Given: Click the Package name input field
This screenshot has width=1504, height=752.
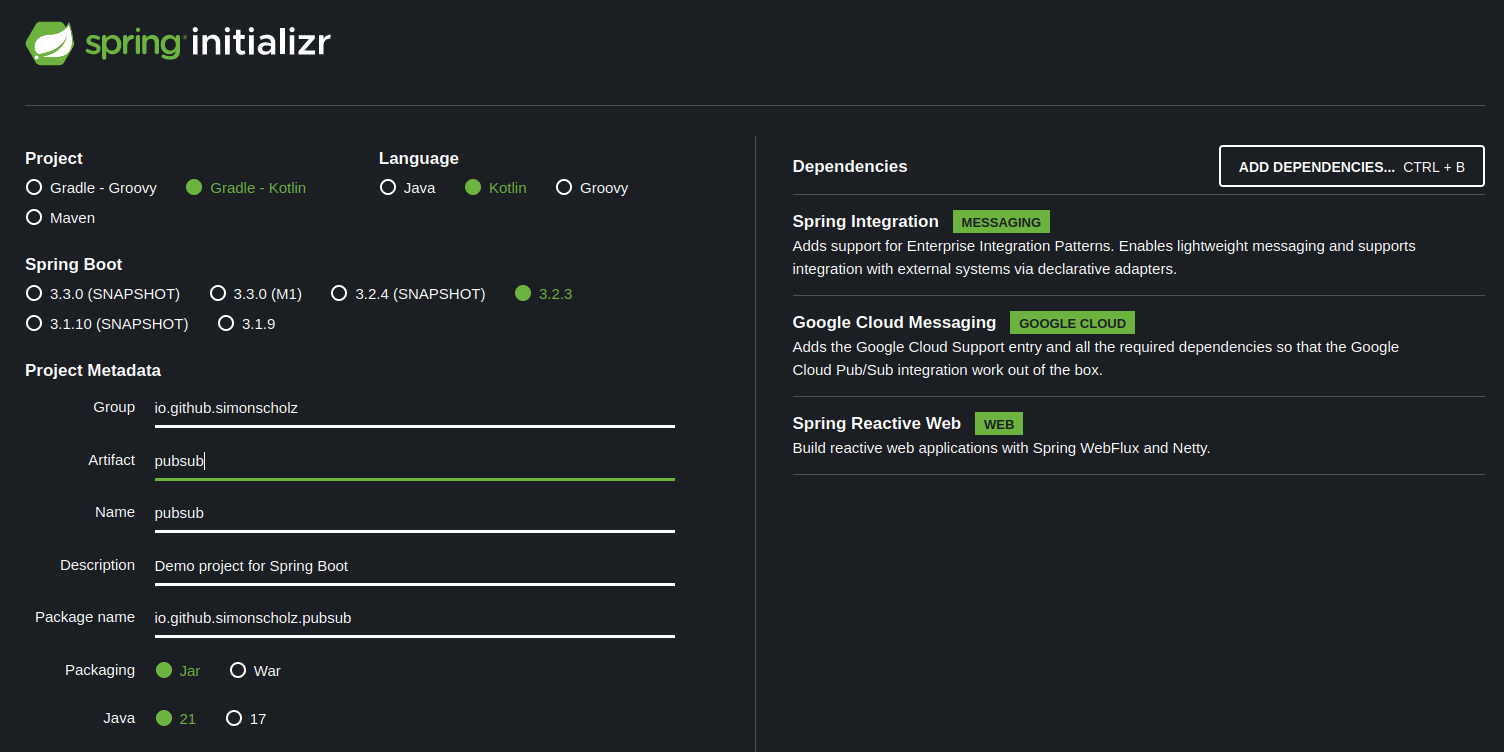Looking at the screenshot, I should coord(415,619).
